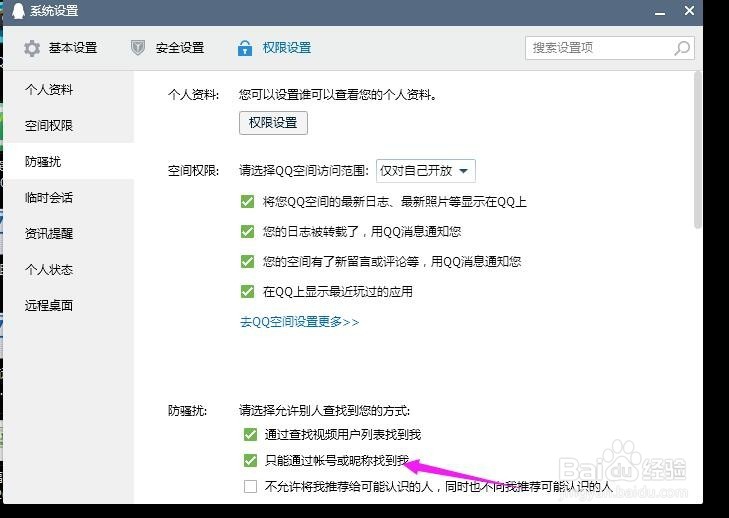Click text 您可以设置谁可以查看您的个人资料。
This screenshot has height=518, width=729.
pyautogui.click(x=338, y=95)
